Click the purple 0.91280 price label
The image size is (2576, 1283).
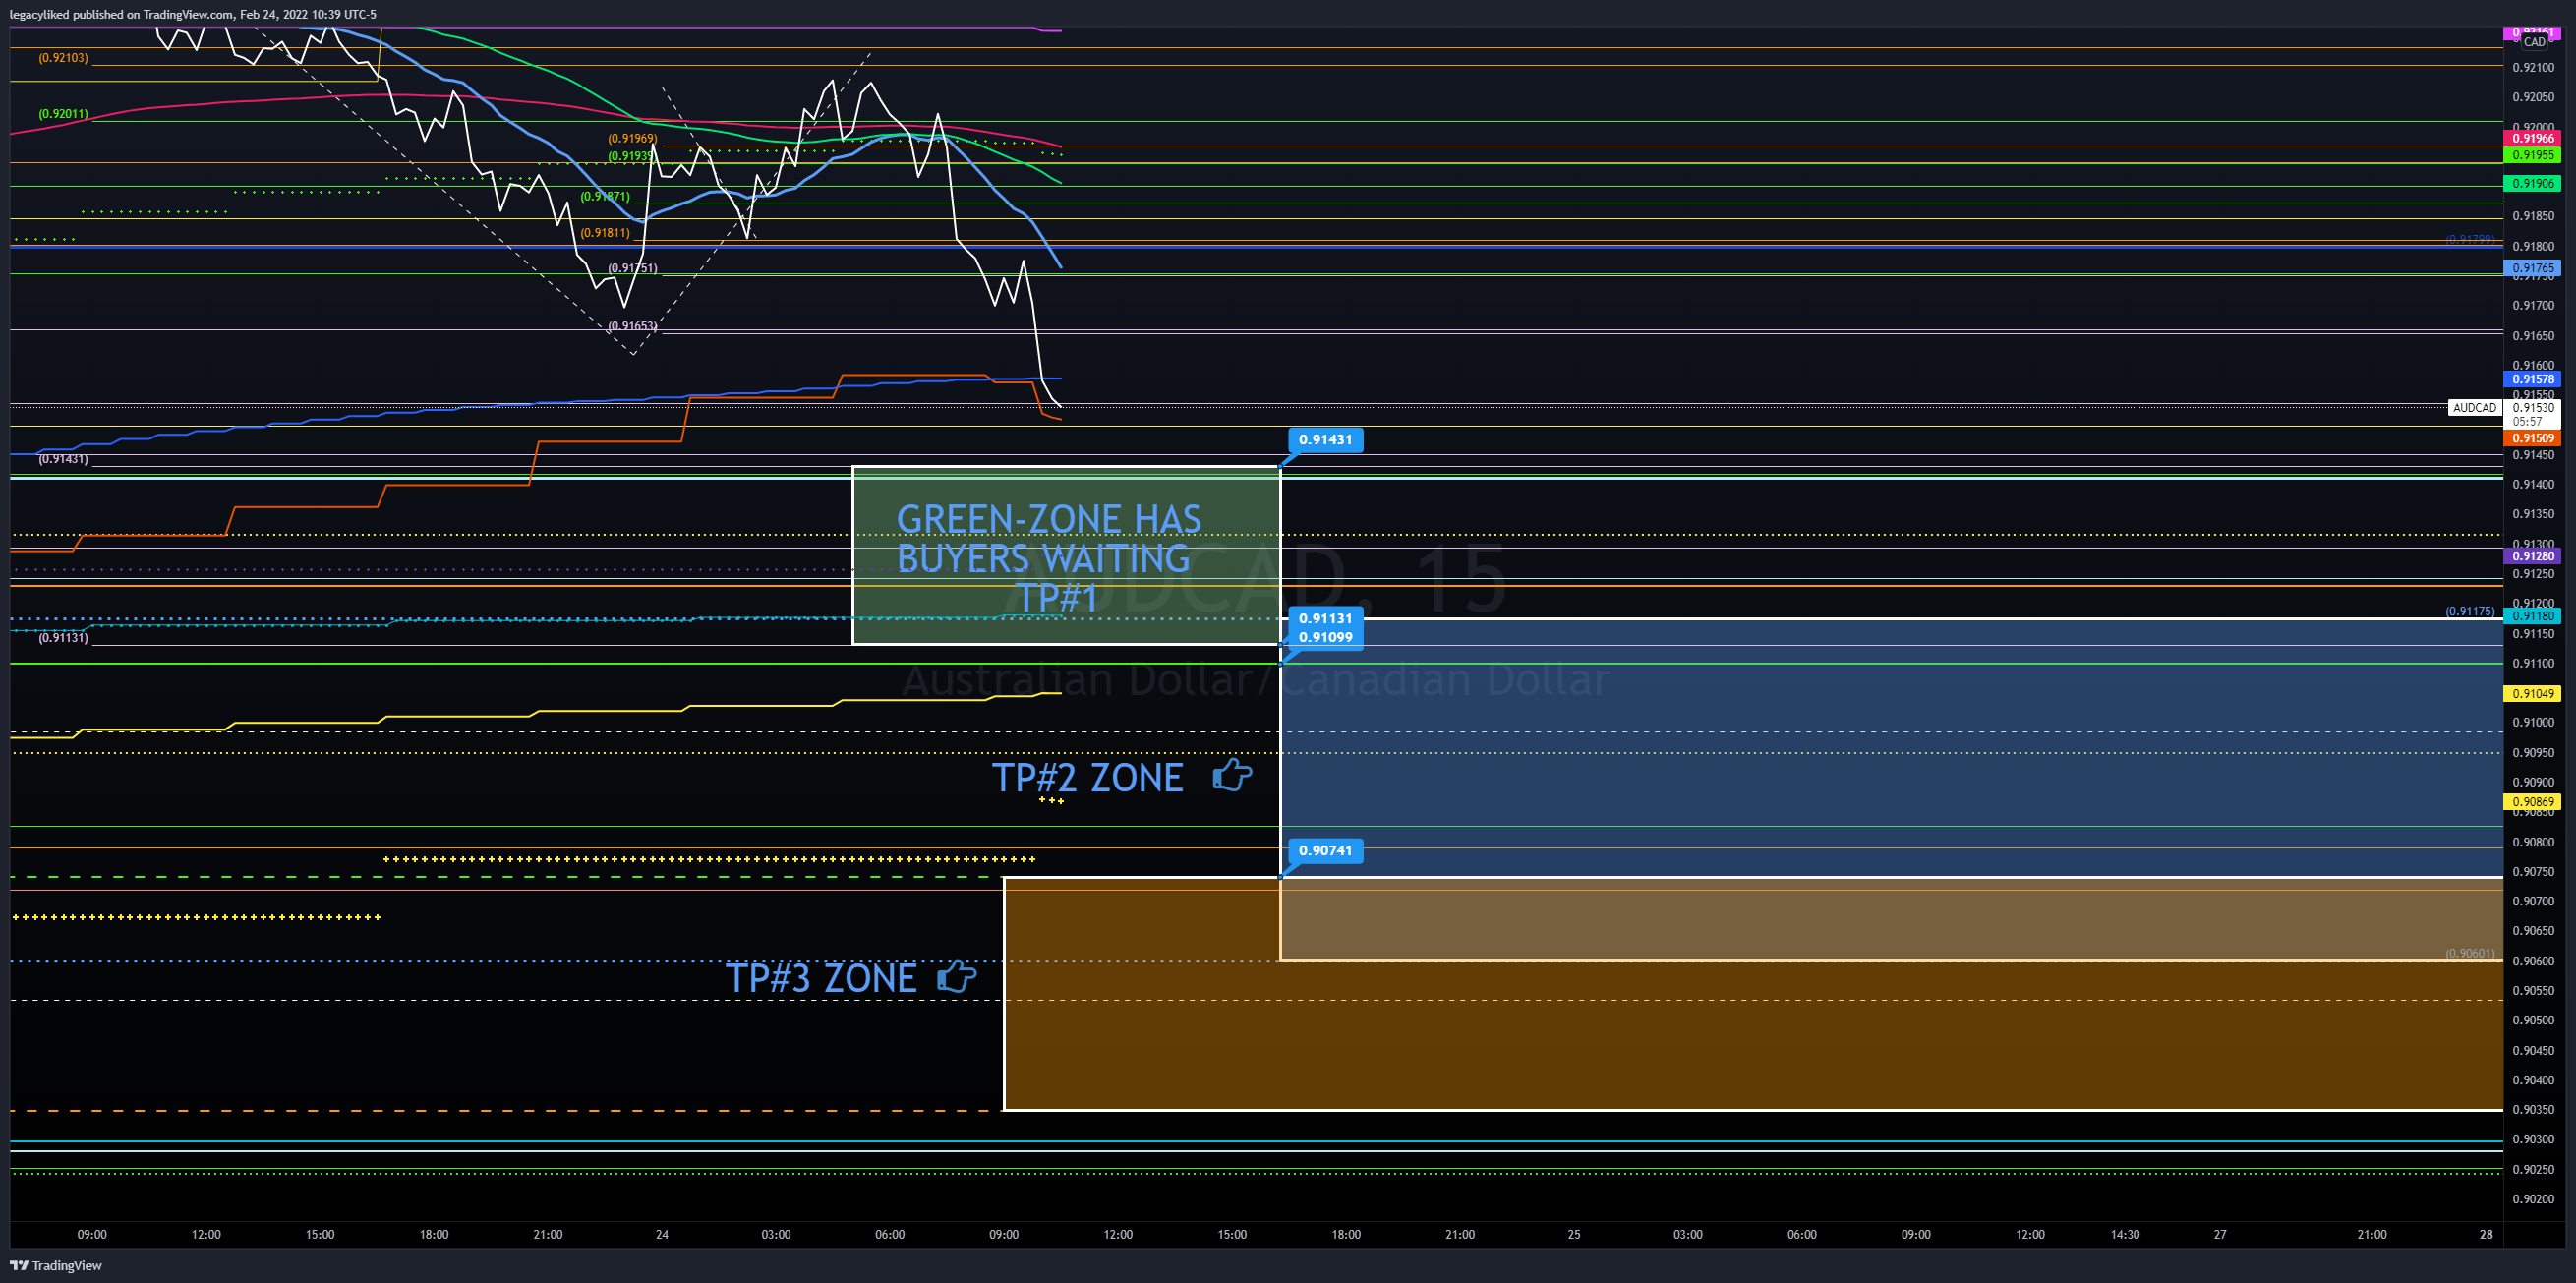pyautogui.click(x=2533, y=556)
